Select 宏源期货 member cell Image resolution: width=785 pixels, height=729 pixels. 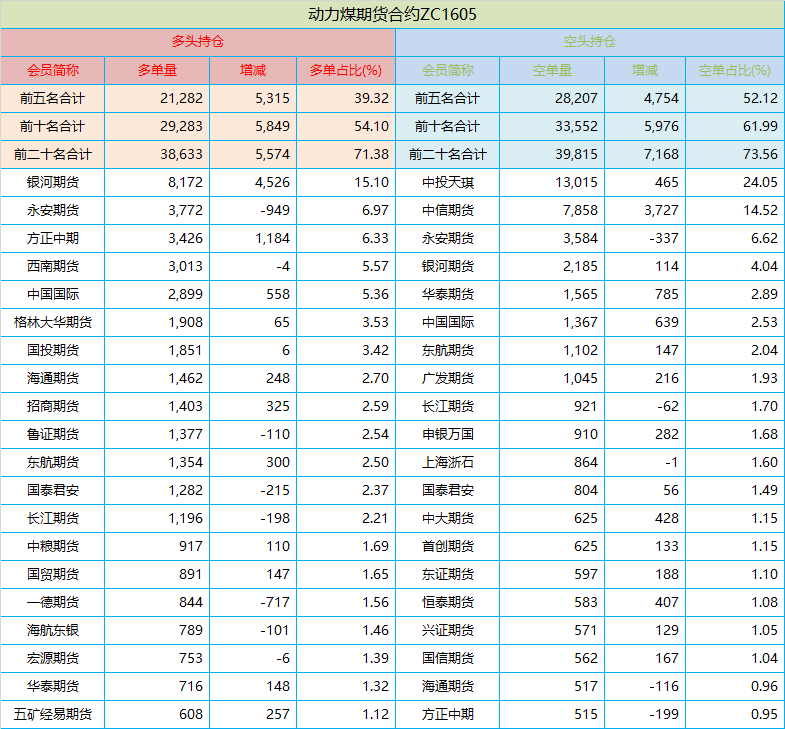[53, 659]
